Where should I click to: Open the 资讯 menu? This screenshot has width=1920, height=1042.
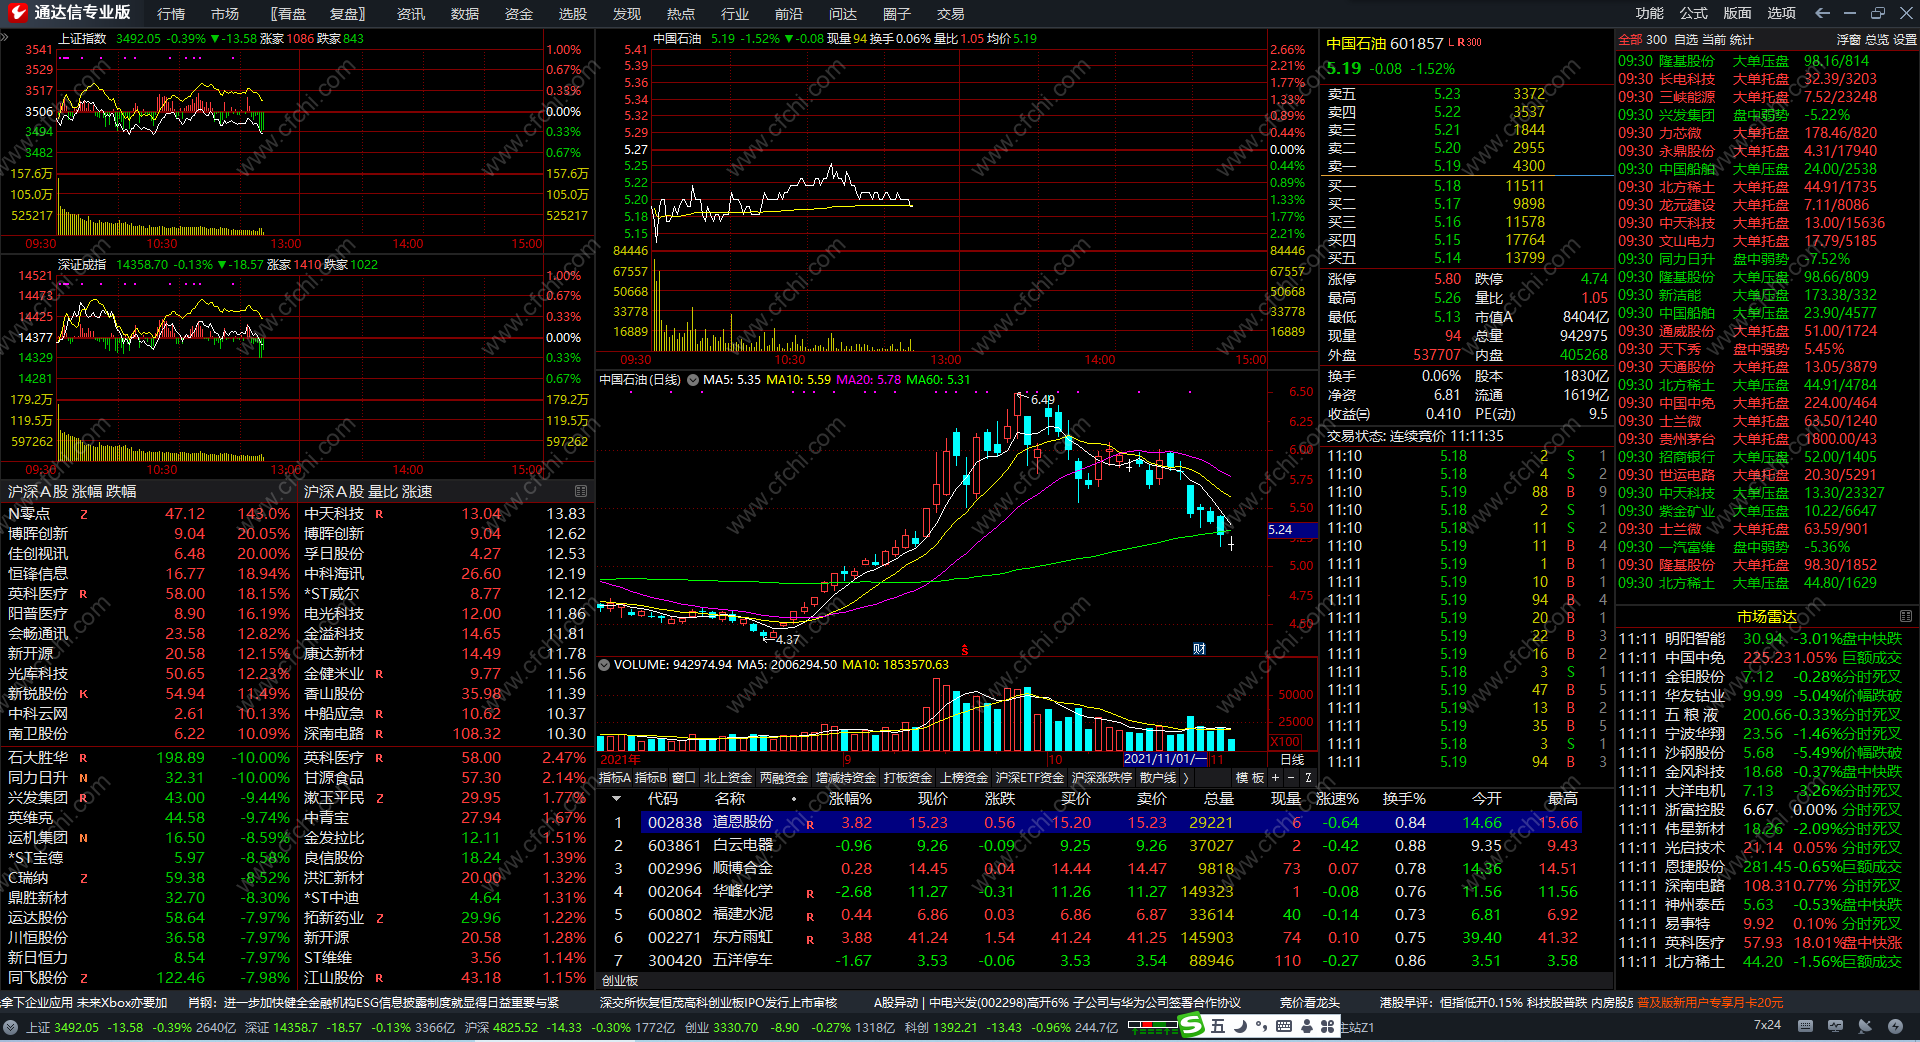[x=411, y=14]
